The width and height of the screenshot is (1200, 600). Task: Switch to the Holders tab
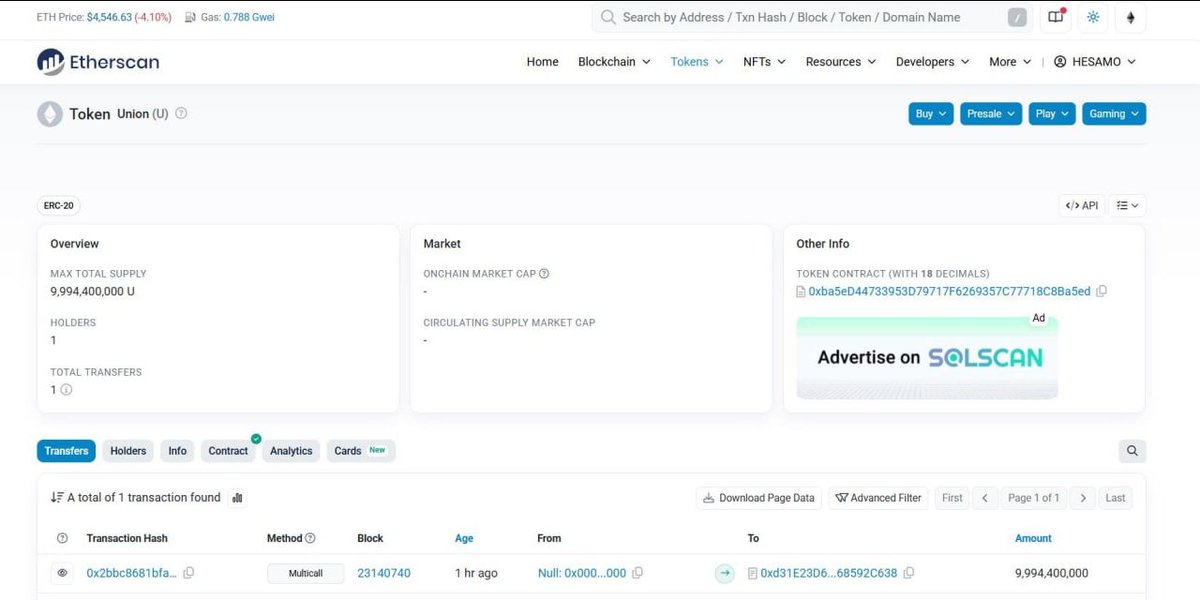click(x=128, y=451)
